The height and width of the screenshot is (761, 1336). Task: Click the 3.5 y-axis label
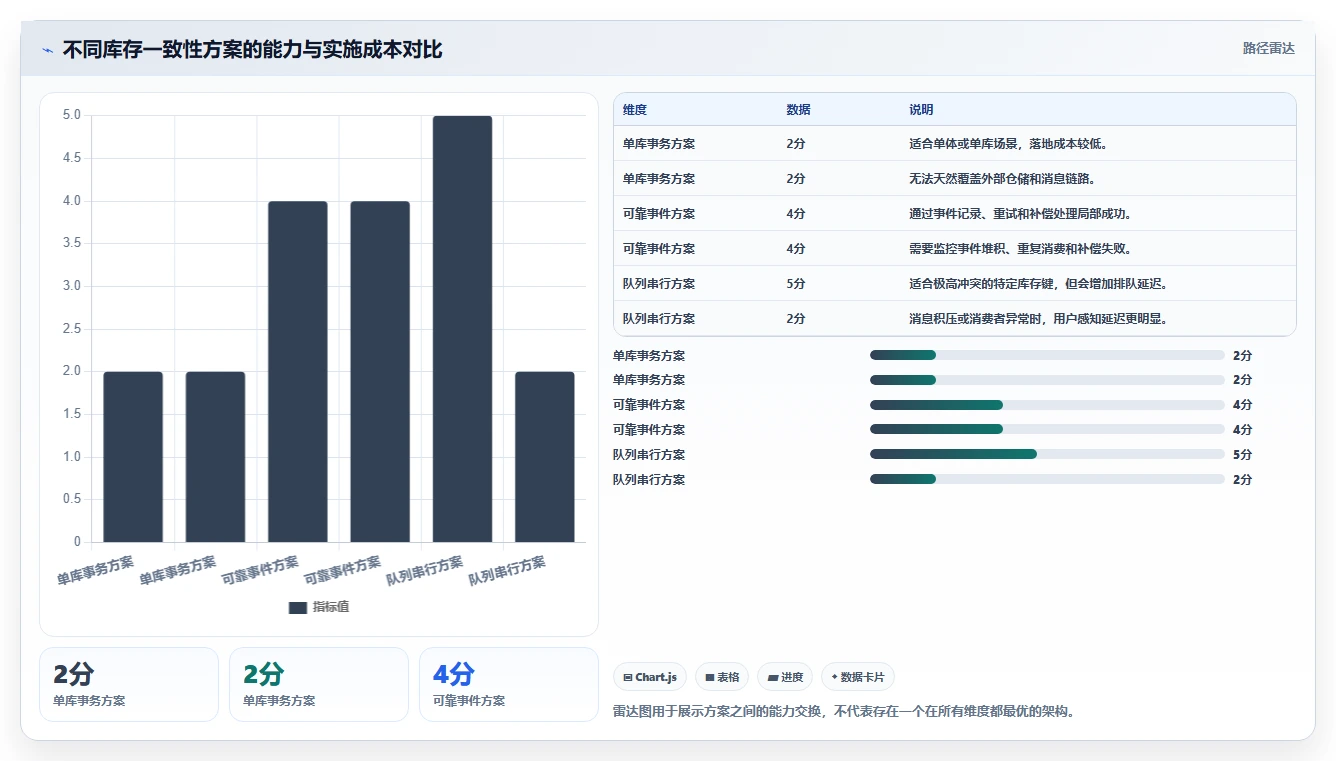[x=71, y=243]
